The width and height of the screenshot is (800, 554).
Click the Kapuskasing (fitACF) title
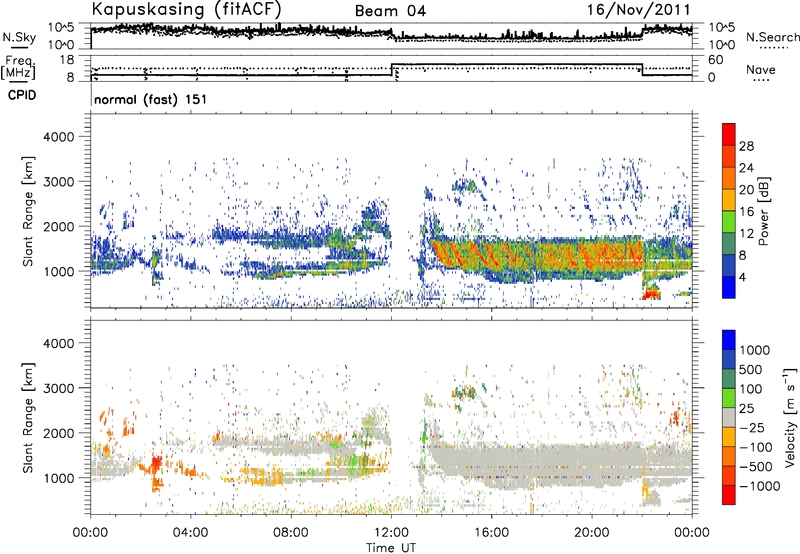tap(186, 9)
